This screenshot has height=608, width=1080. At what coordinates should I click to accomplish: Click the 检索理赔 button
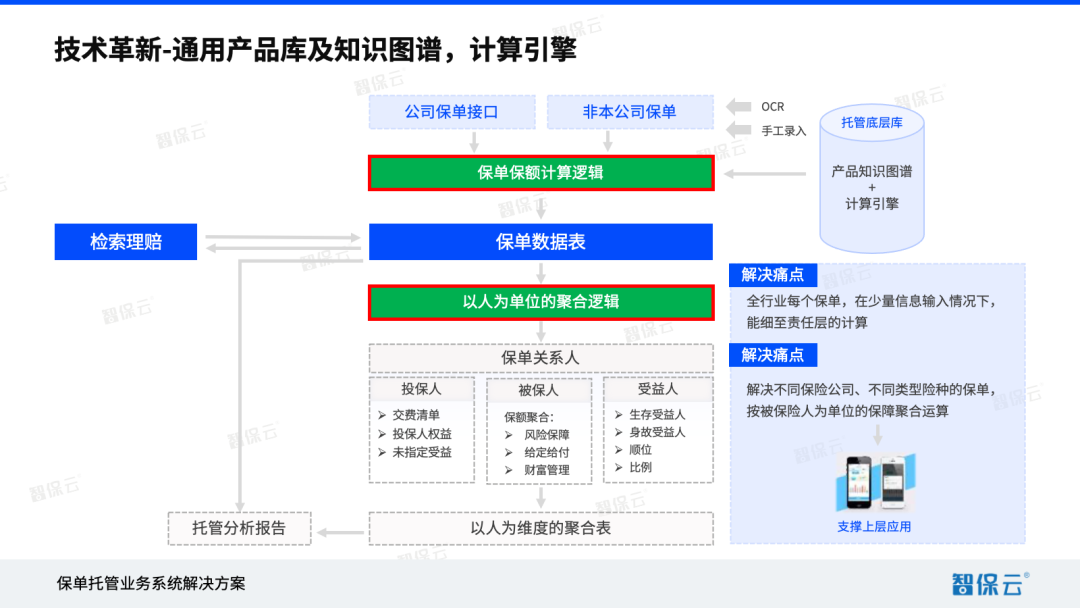coord(125,241)
